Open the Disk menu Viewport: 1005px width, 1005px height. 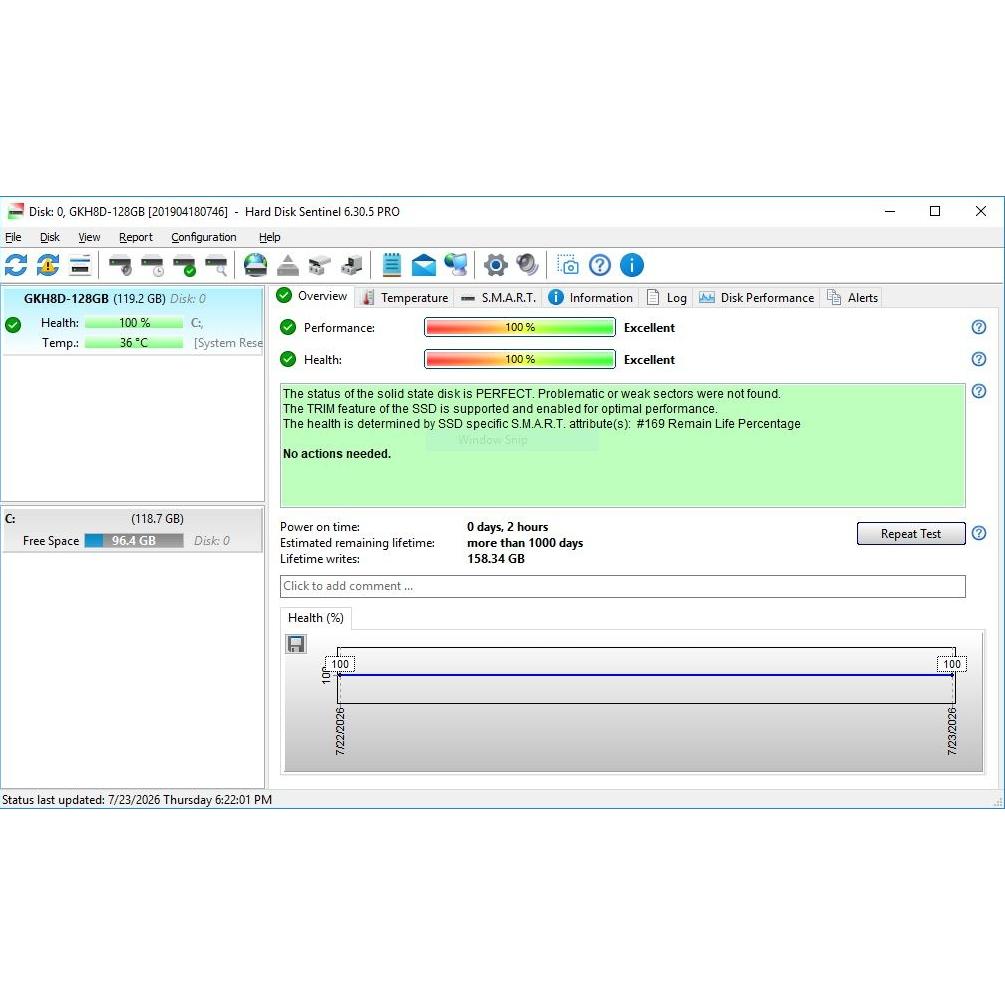(x=49, y=237)
